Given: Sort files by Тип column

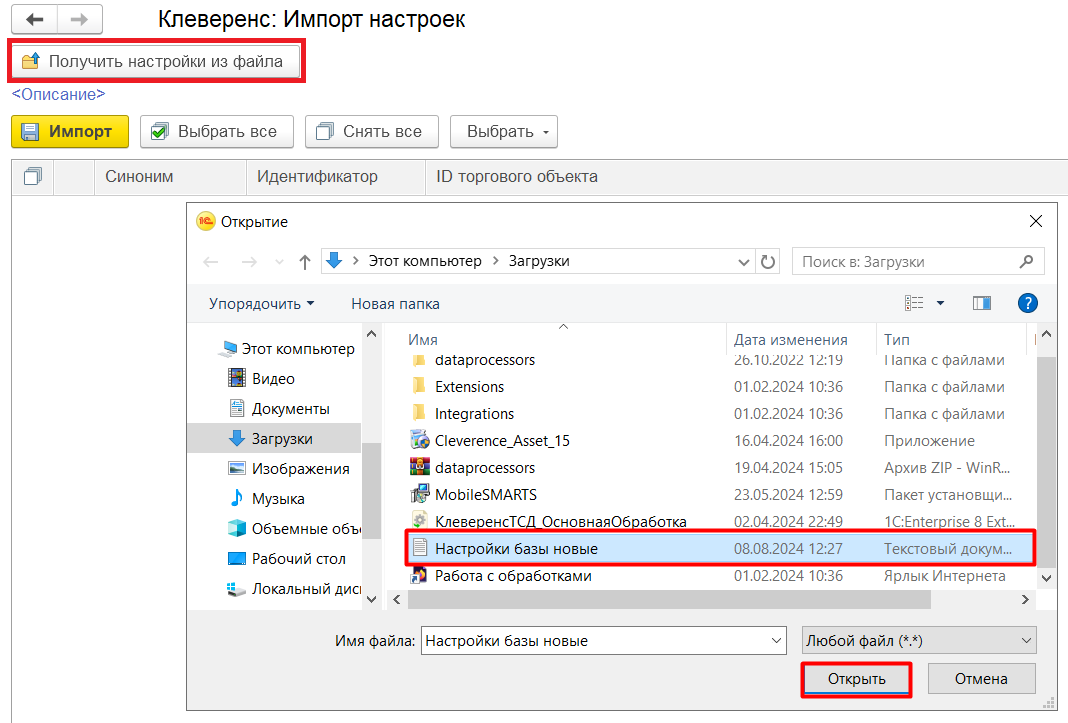Looking at the screenshot, I should coord(896,339).
